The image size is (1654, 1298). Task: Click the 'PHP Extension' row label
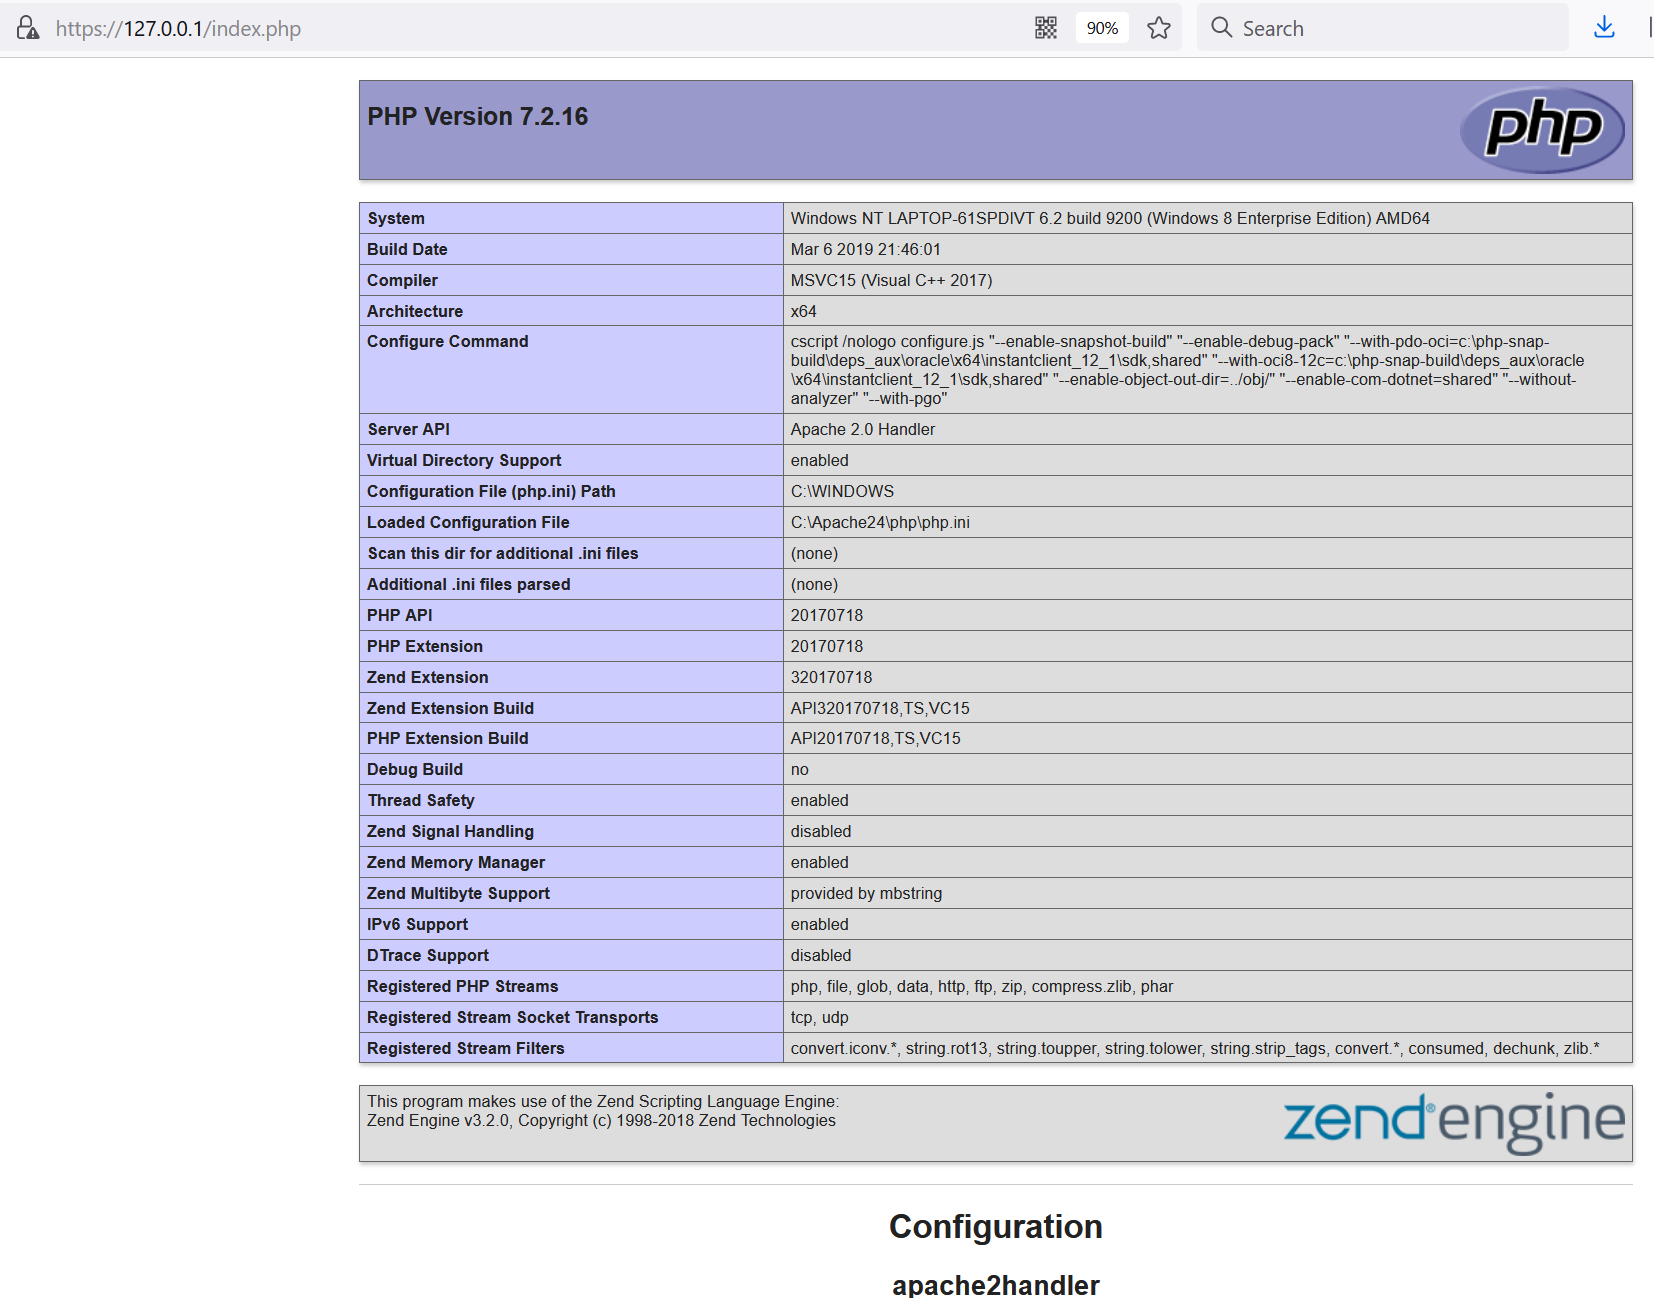[x=425, y=646]
